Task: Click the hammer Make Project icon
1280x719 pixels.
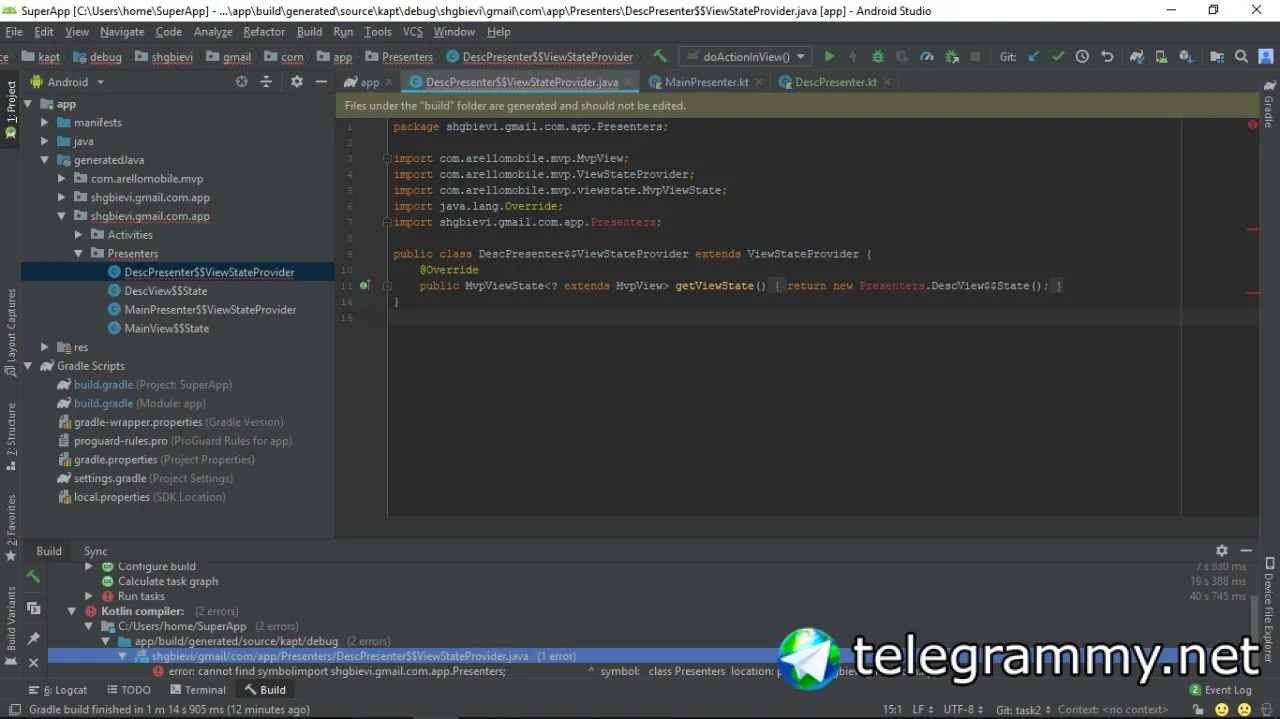Action: [660, 57]
